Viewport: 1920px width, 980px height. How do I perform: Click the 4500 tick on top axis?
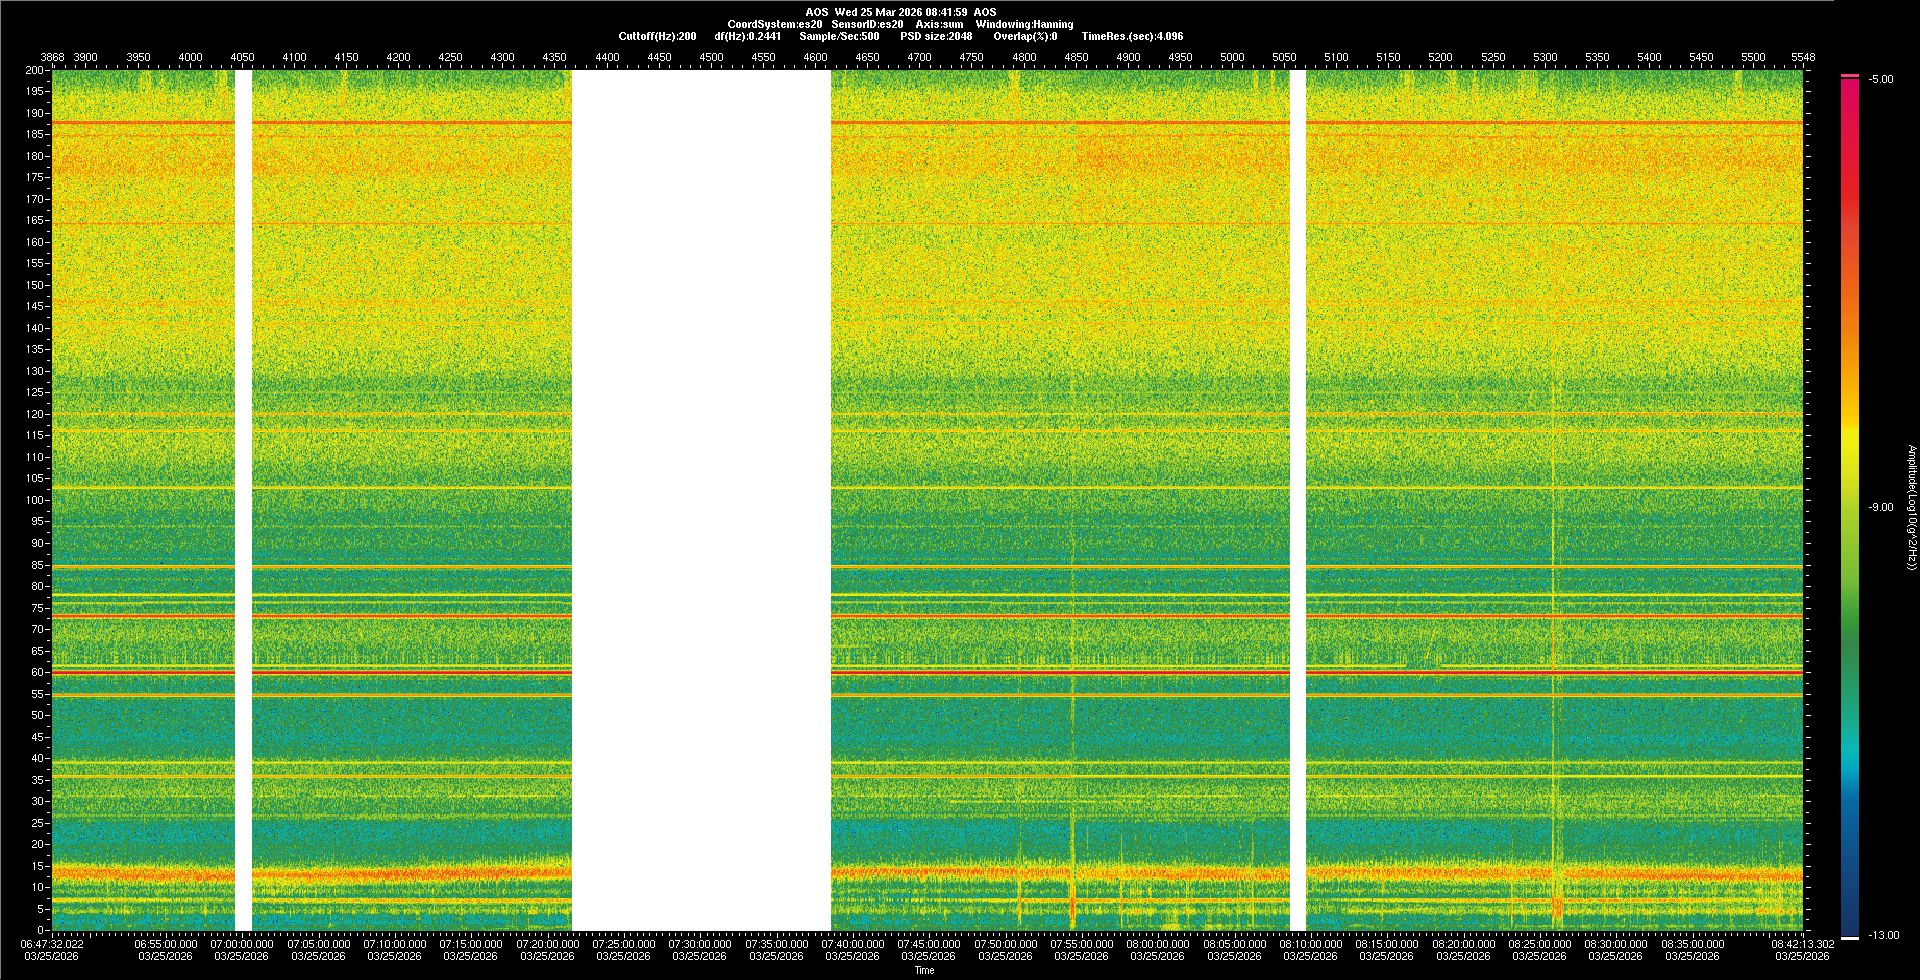pos(711,57)
